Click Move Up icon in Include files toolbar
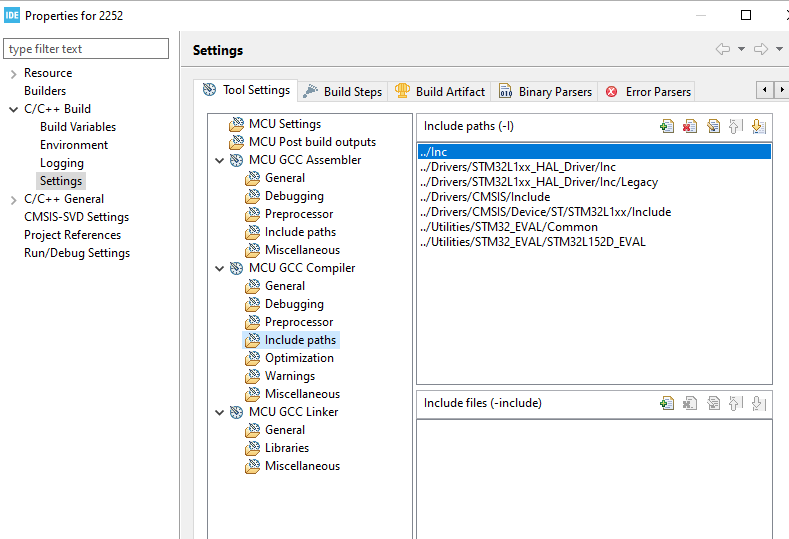The image size is (789, 539). point(735,403)
